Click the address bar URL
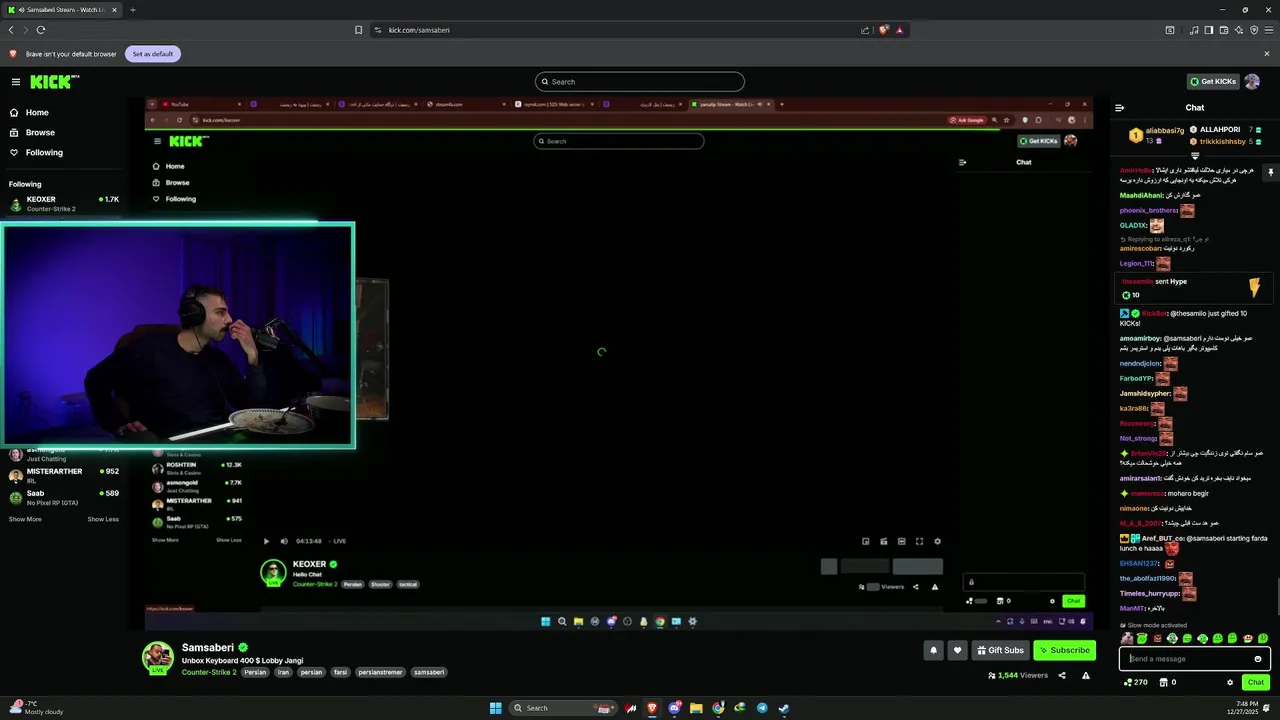This screenshot has width=1280, height=720. pos(419,30)
